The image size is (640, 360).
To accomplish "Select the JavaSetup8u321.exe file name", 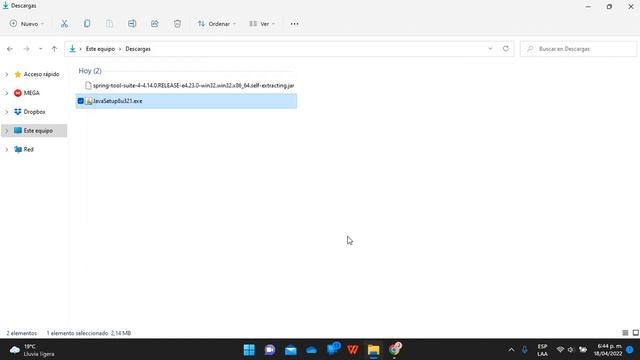I will coord(118,101).
